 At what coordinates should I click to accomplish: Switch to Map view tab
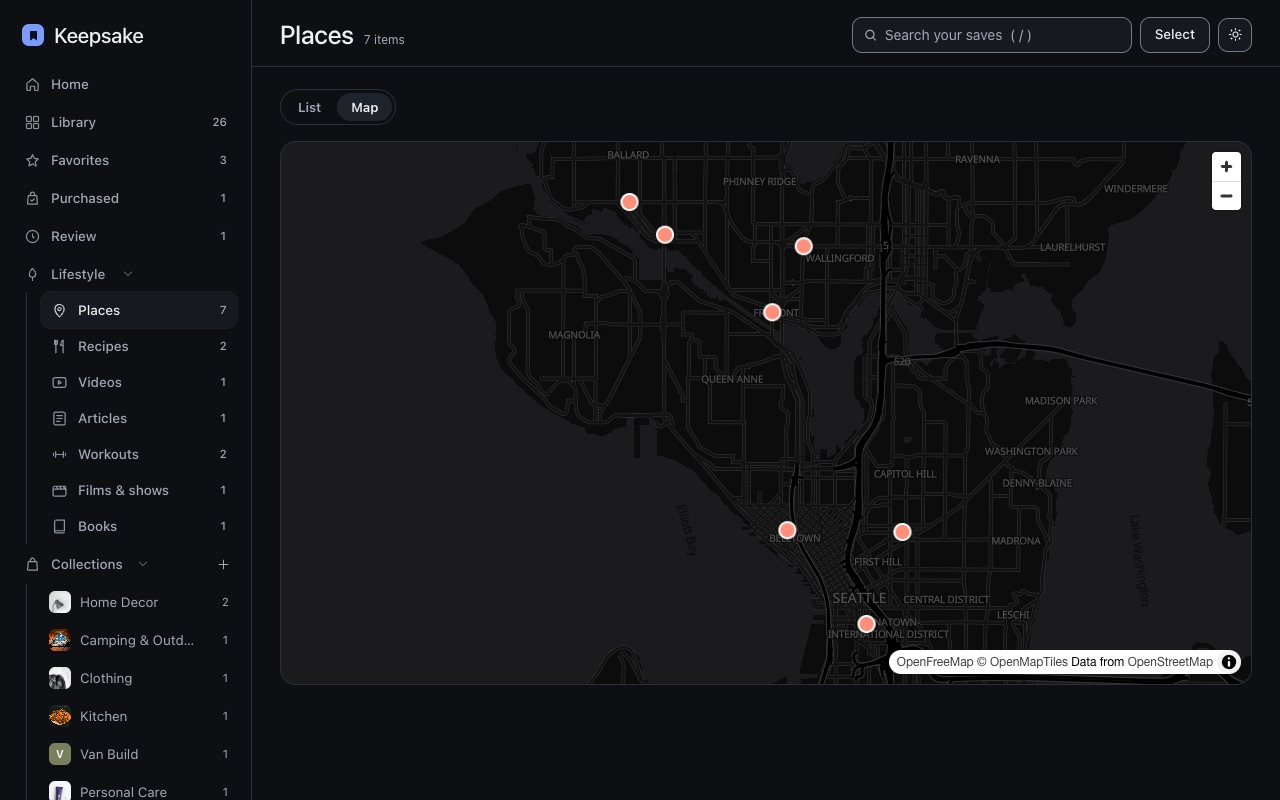(365, 108)
